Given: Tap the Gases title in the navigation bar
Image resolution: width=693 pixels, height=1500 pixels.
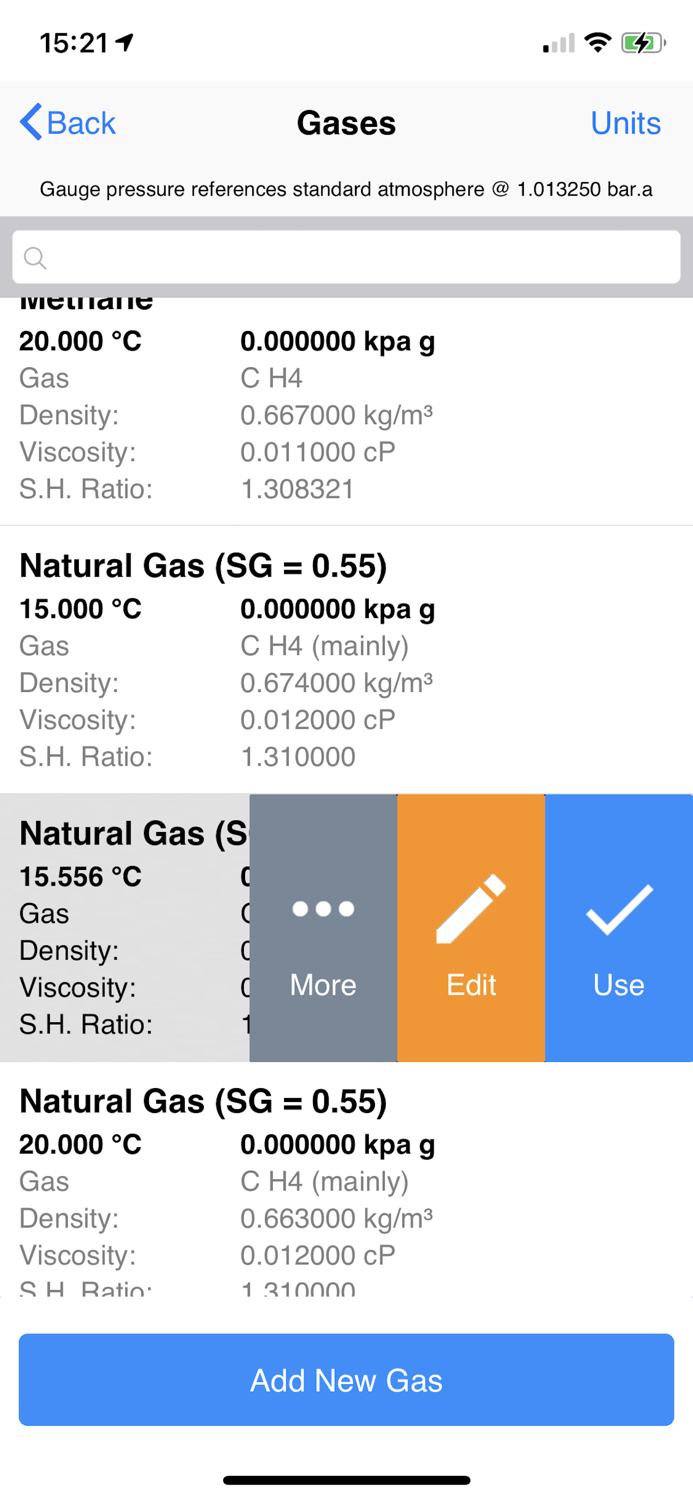Looking at the screenshot, I should coord(346,122).
